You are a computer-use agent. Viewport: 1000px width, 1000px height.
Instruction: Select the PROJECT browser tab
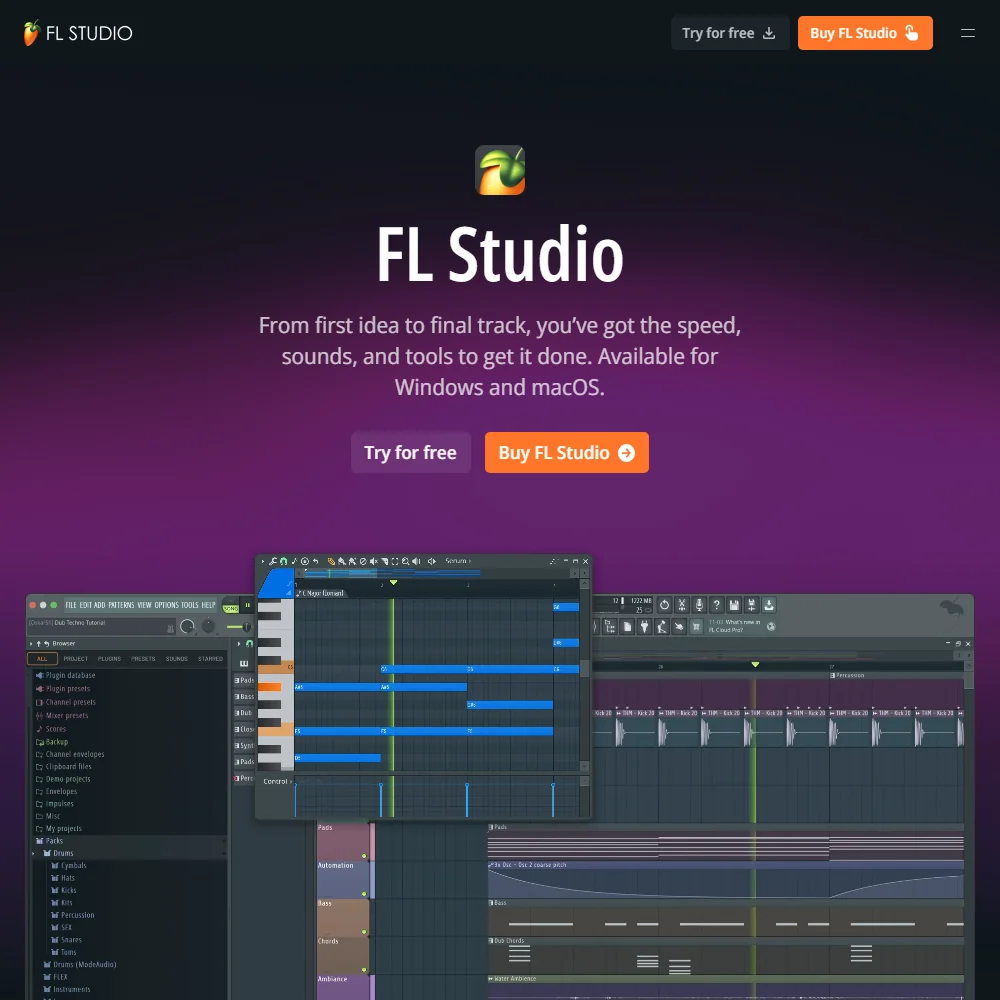[76, 658]
